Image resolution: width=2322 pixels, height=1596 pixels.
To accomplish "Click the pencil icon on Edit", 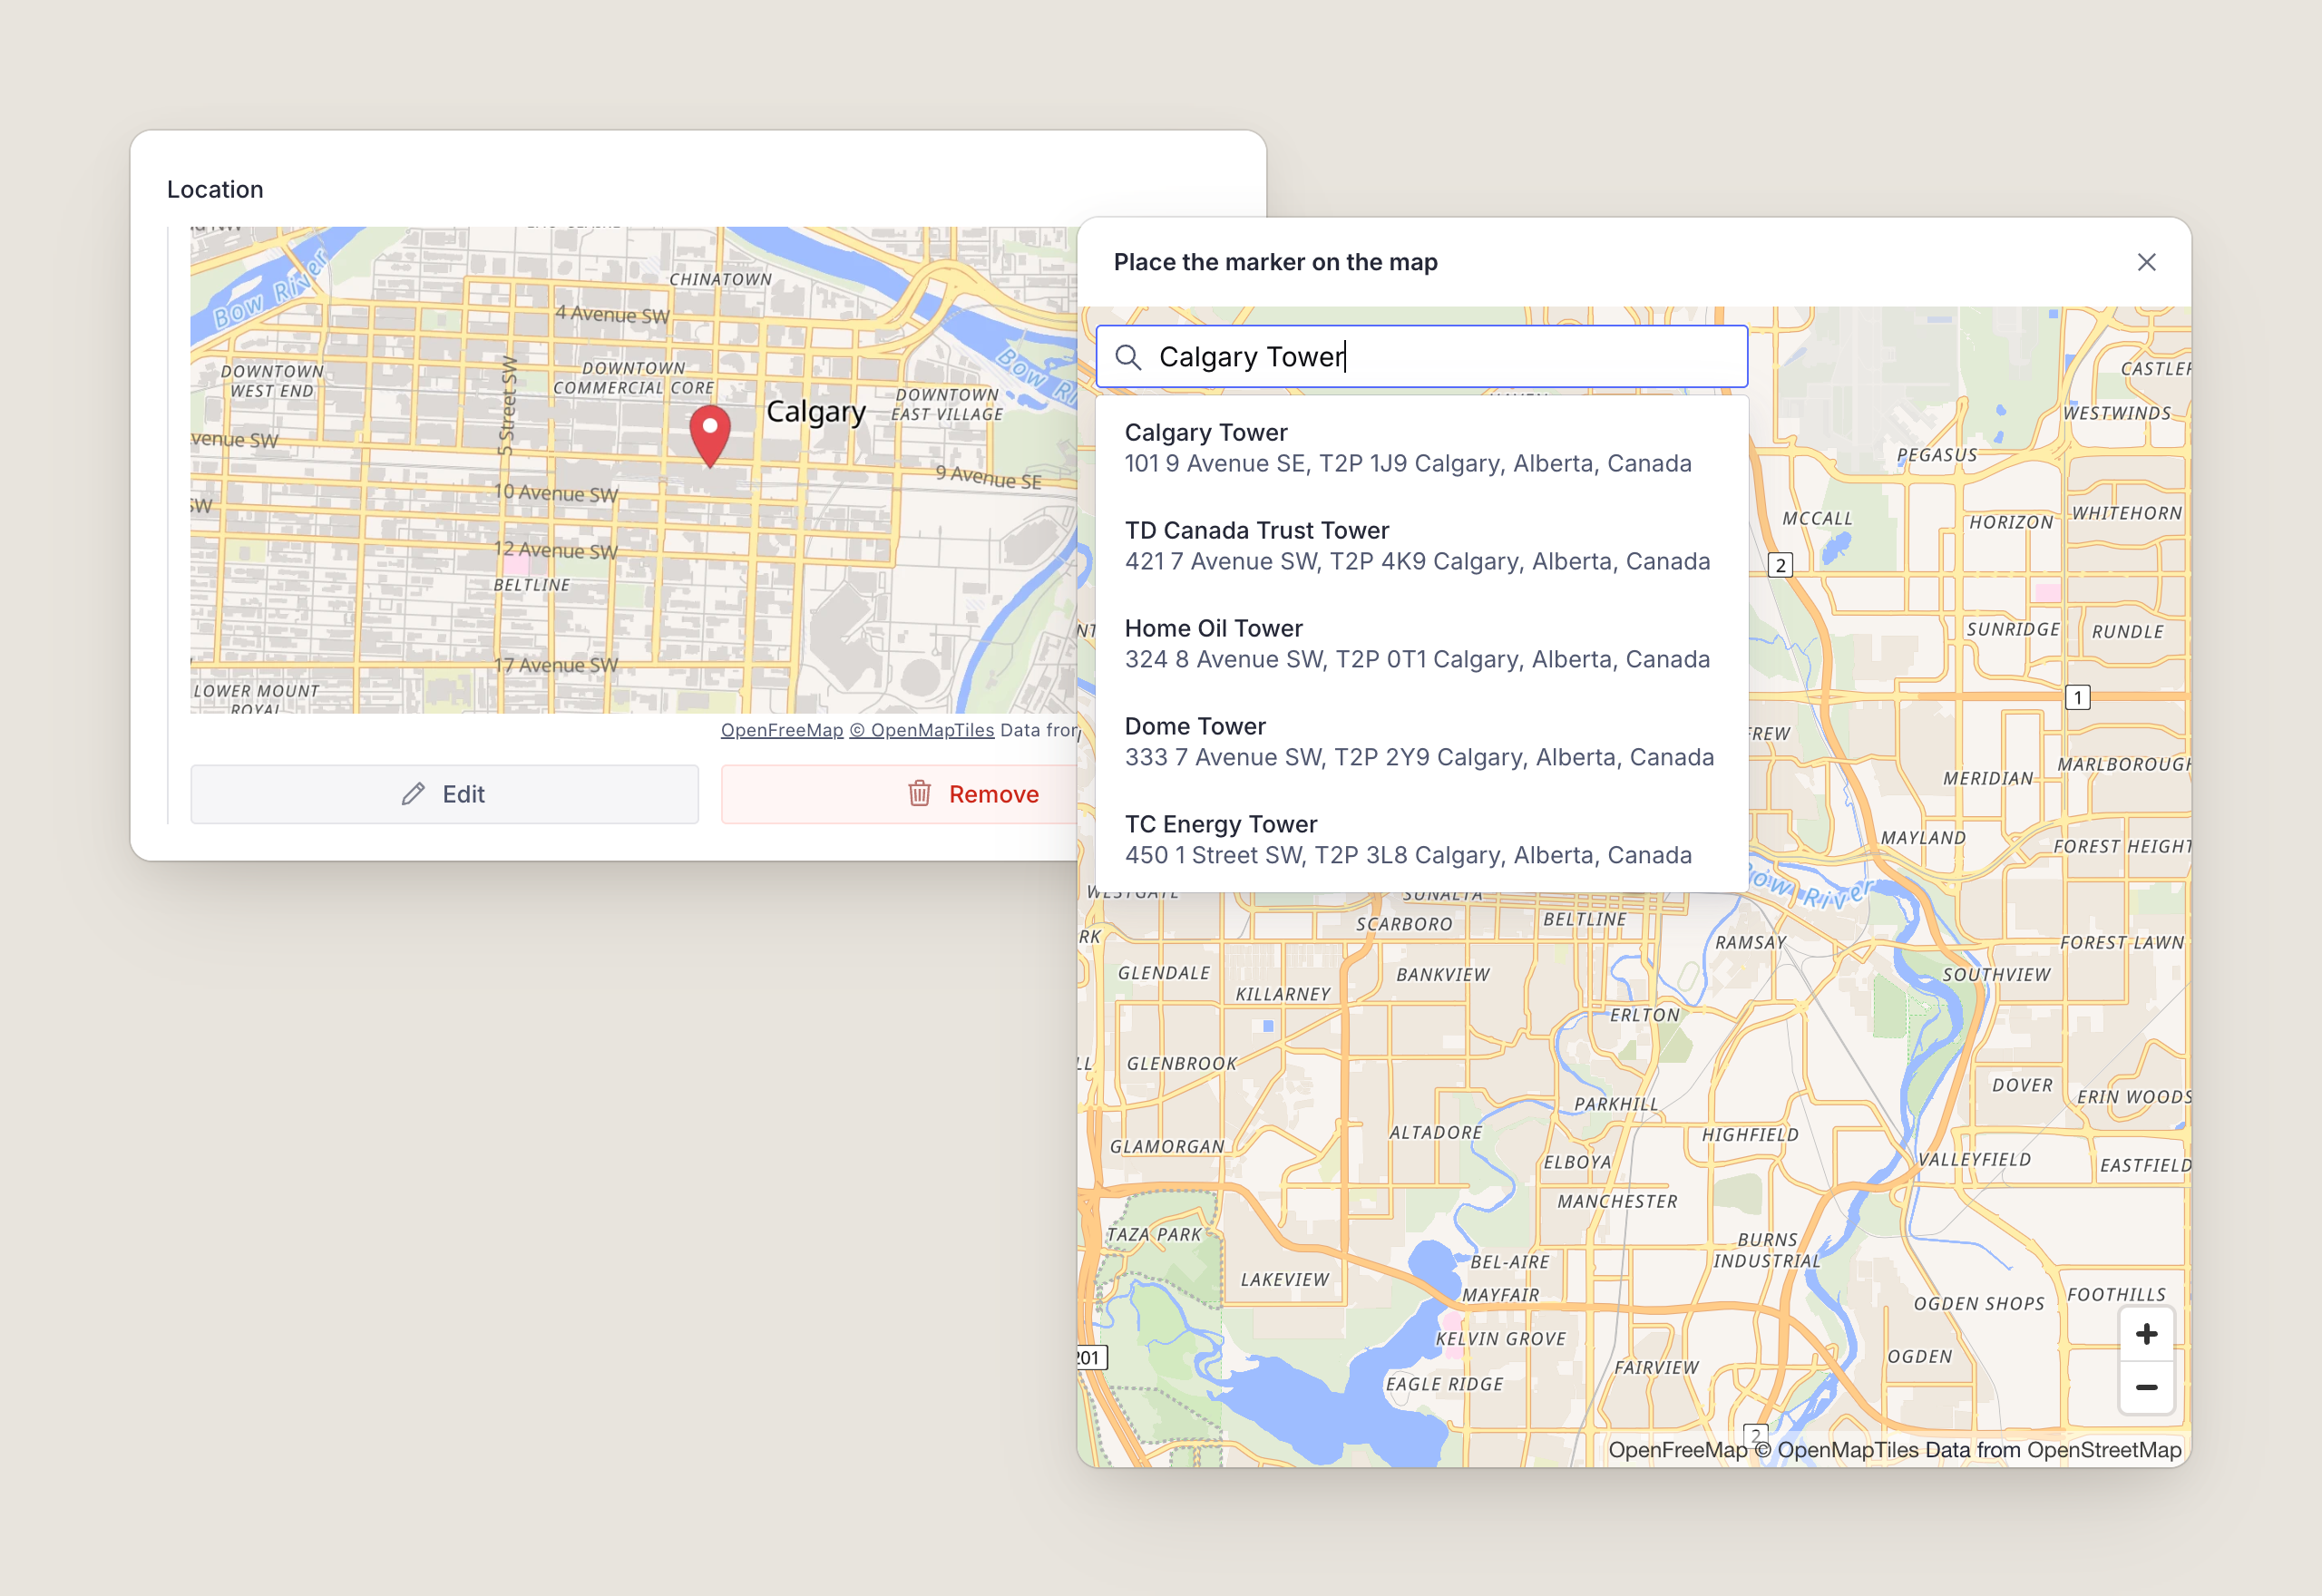I will (x=414, y=794).
